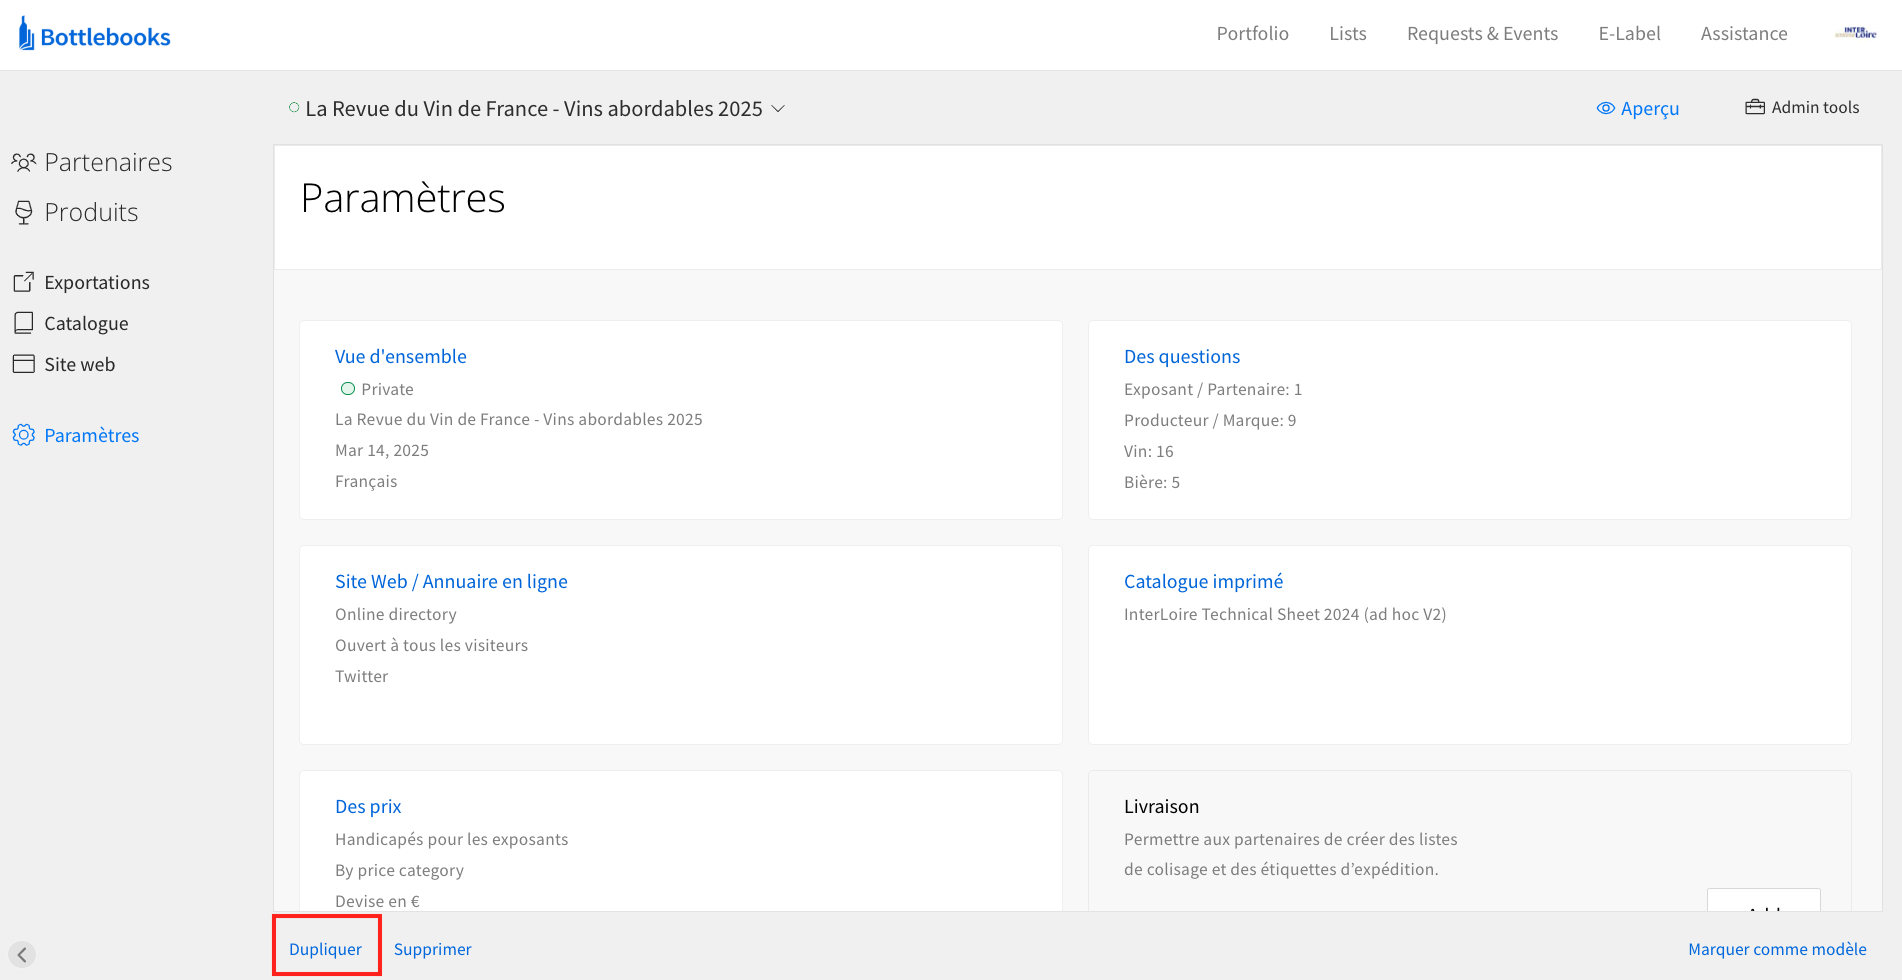Click Marquer comme modèle
1902x980 pixels.
point(1777,949)
